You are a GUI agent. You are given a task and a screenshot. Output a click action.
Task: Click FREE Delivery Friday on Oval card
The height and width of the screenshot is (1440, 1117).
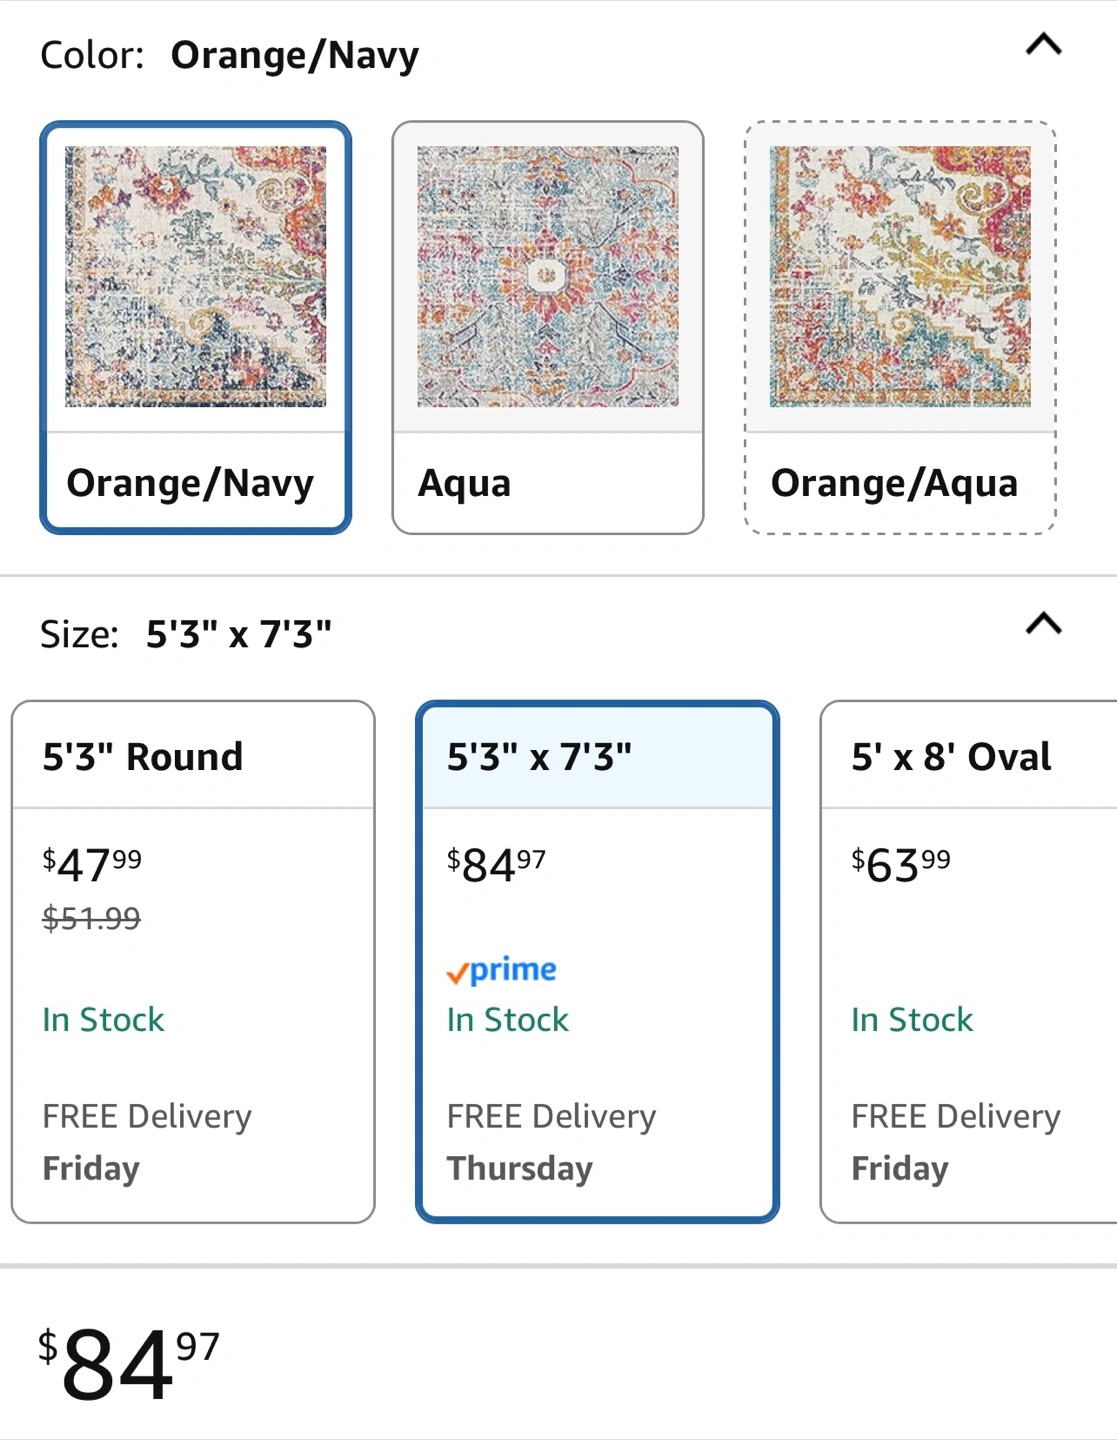[x=955, y=1142]
